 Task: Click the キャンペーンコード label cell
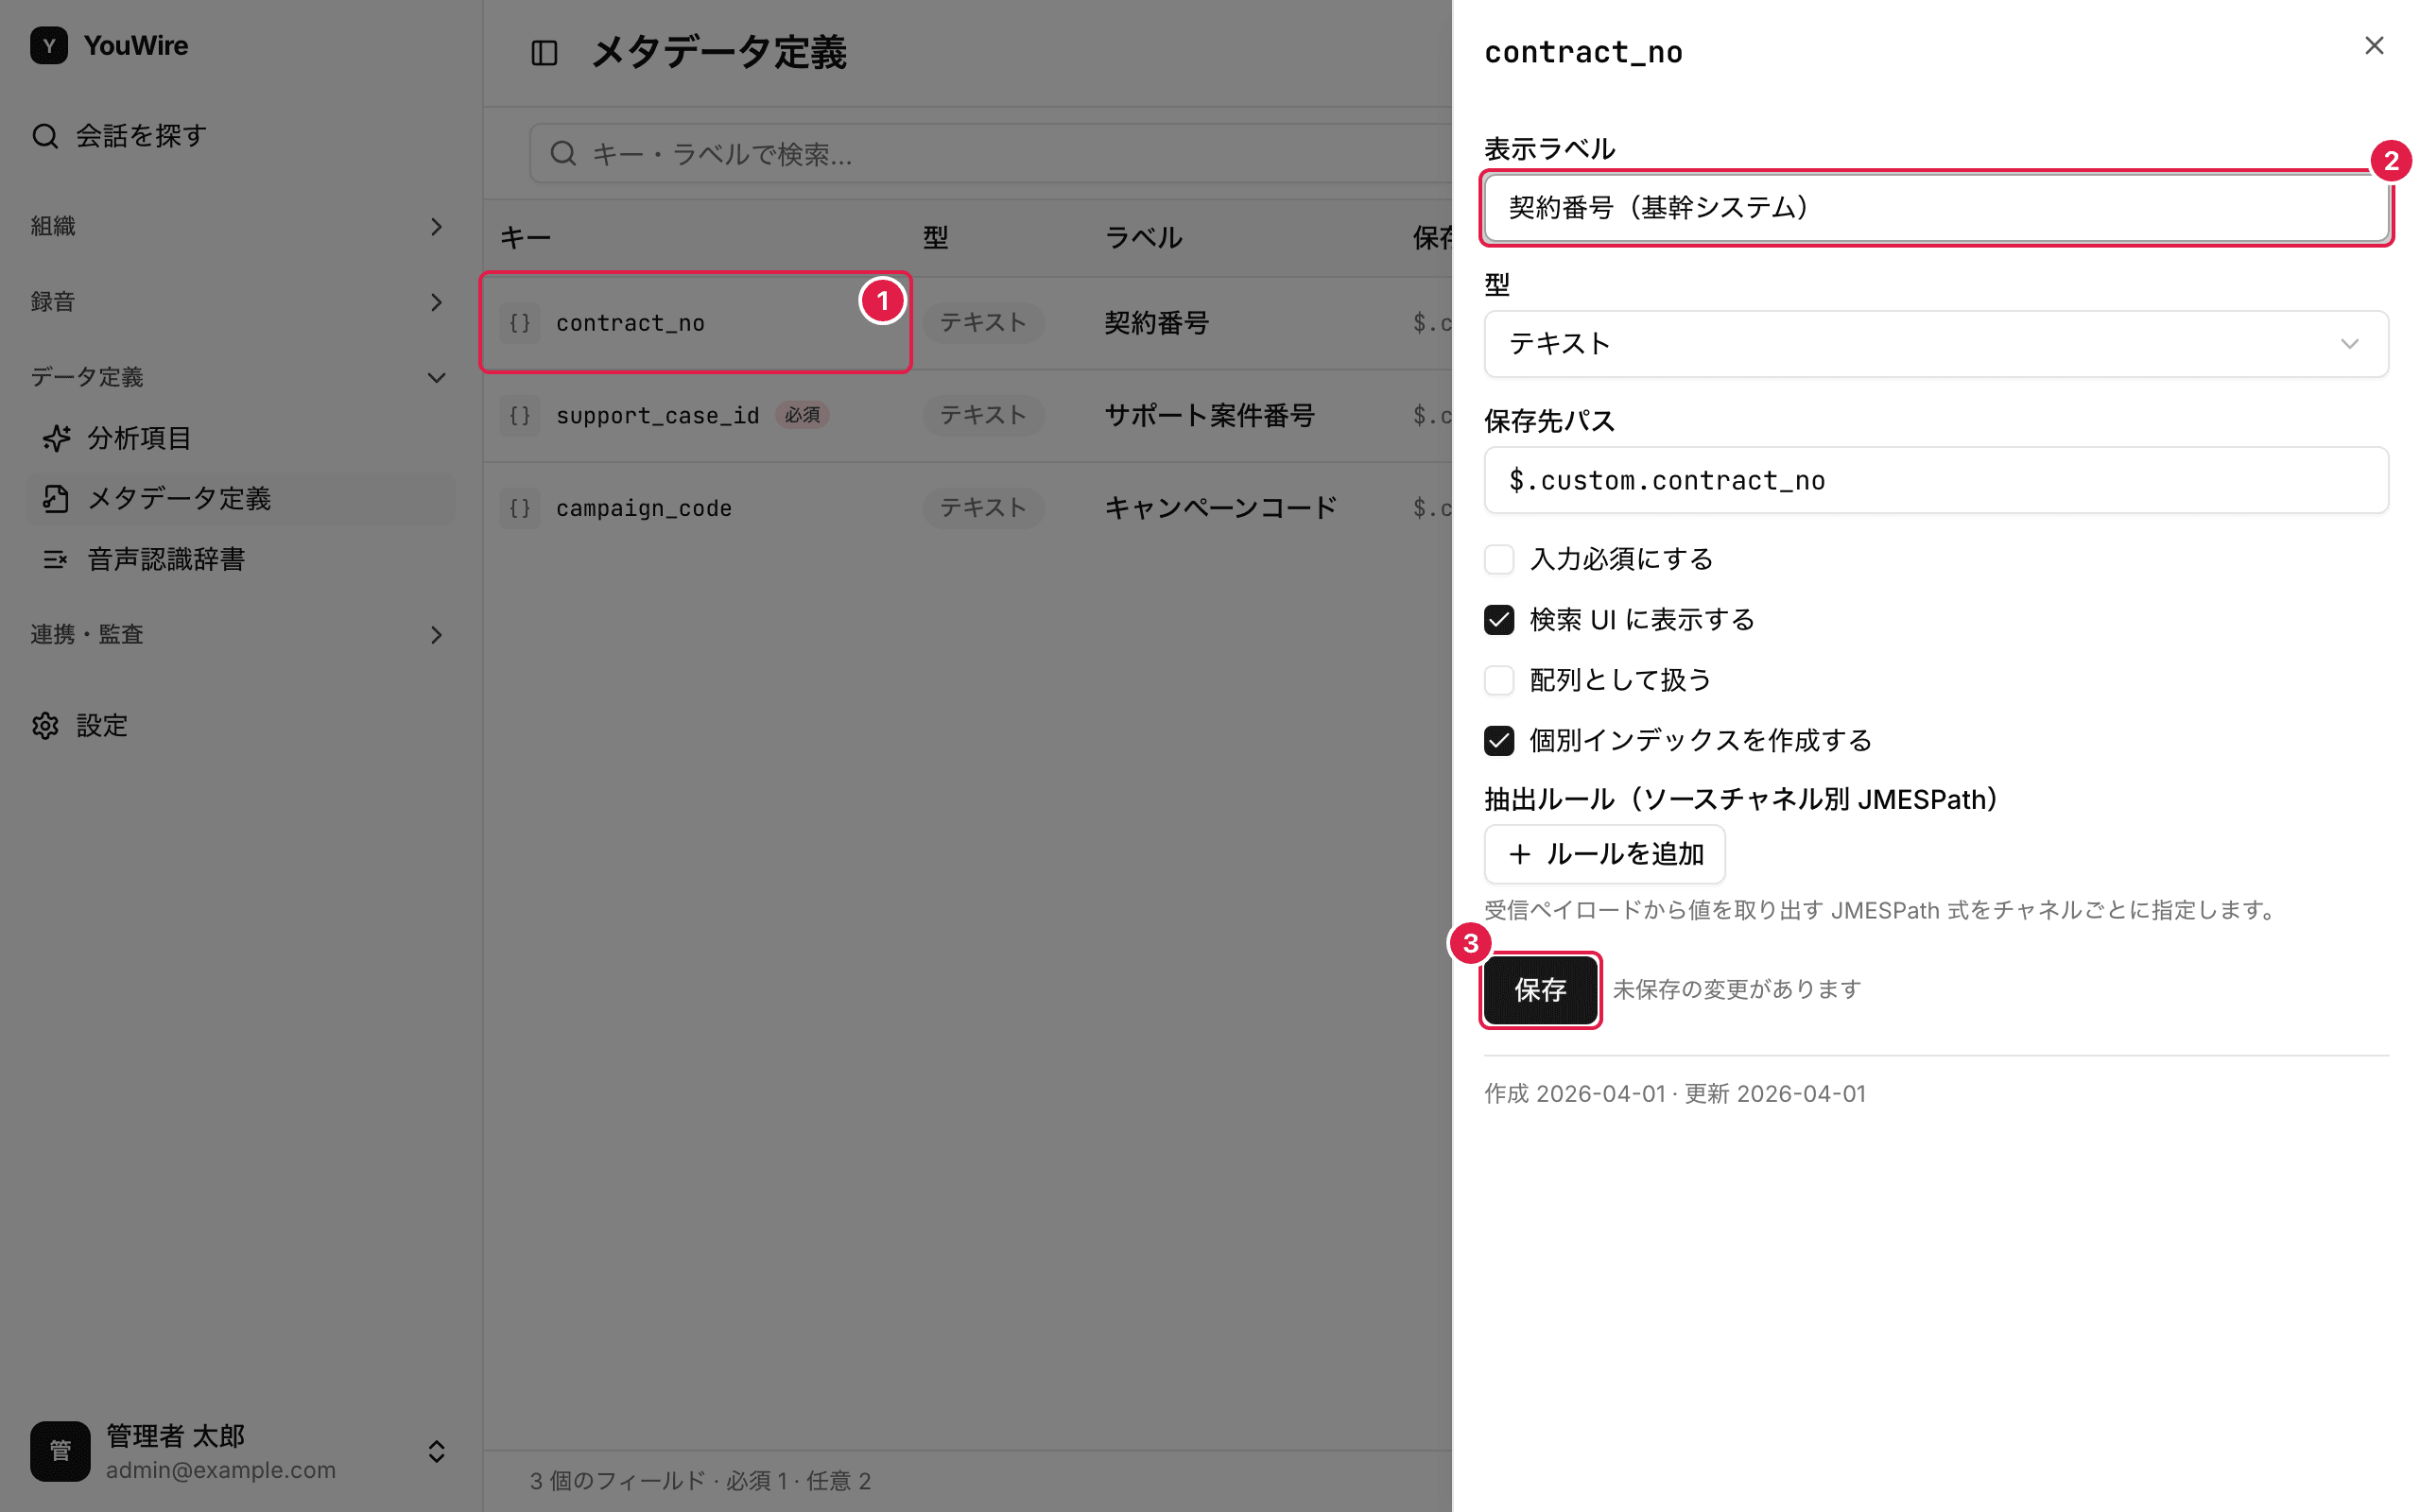pos(1221,508)
